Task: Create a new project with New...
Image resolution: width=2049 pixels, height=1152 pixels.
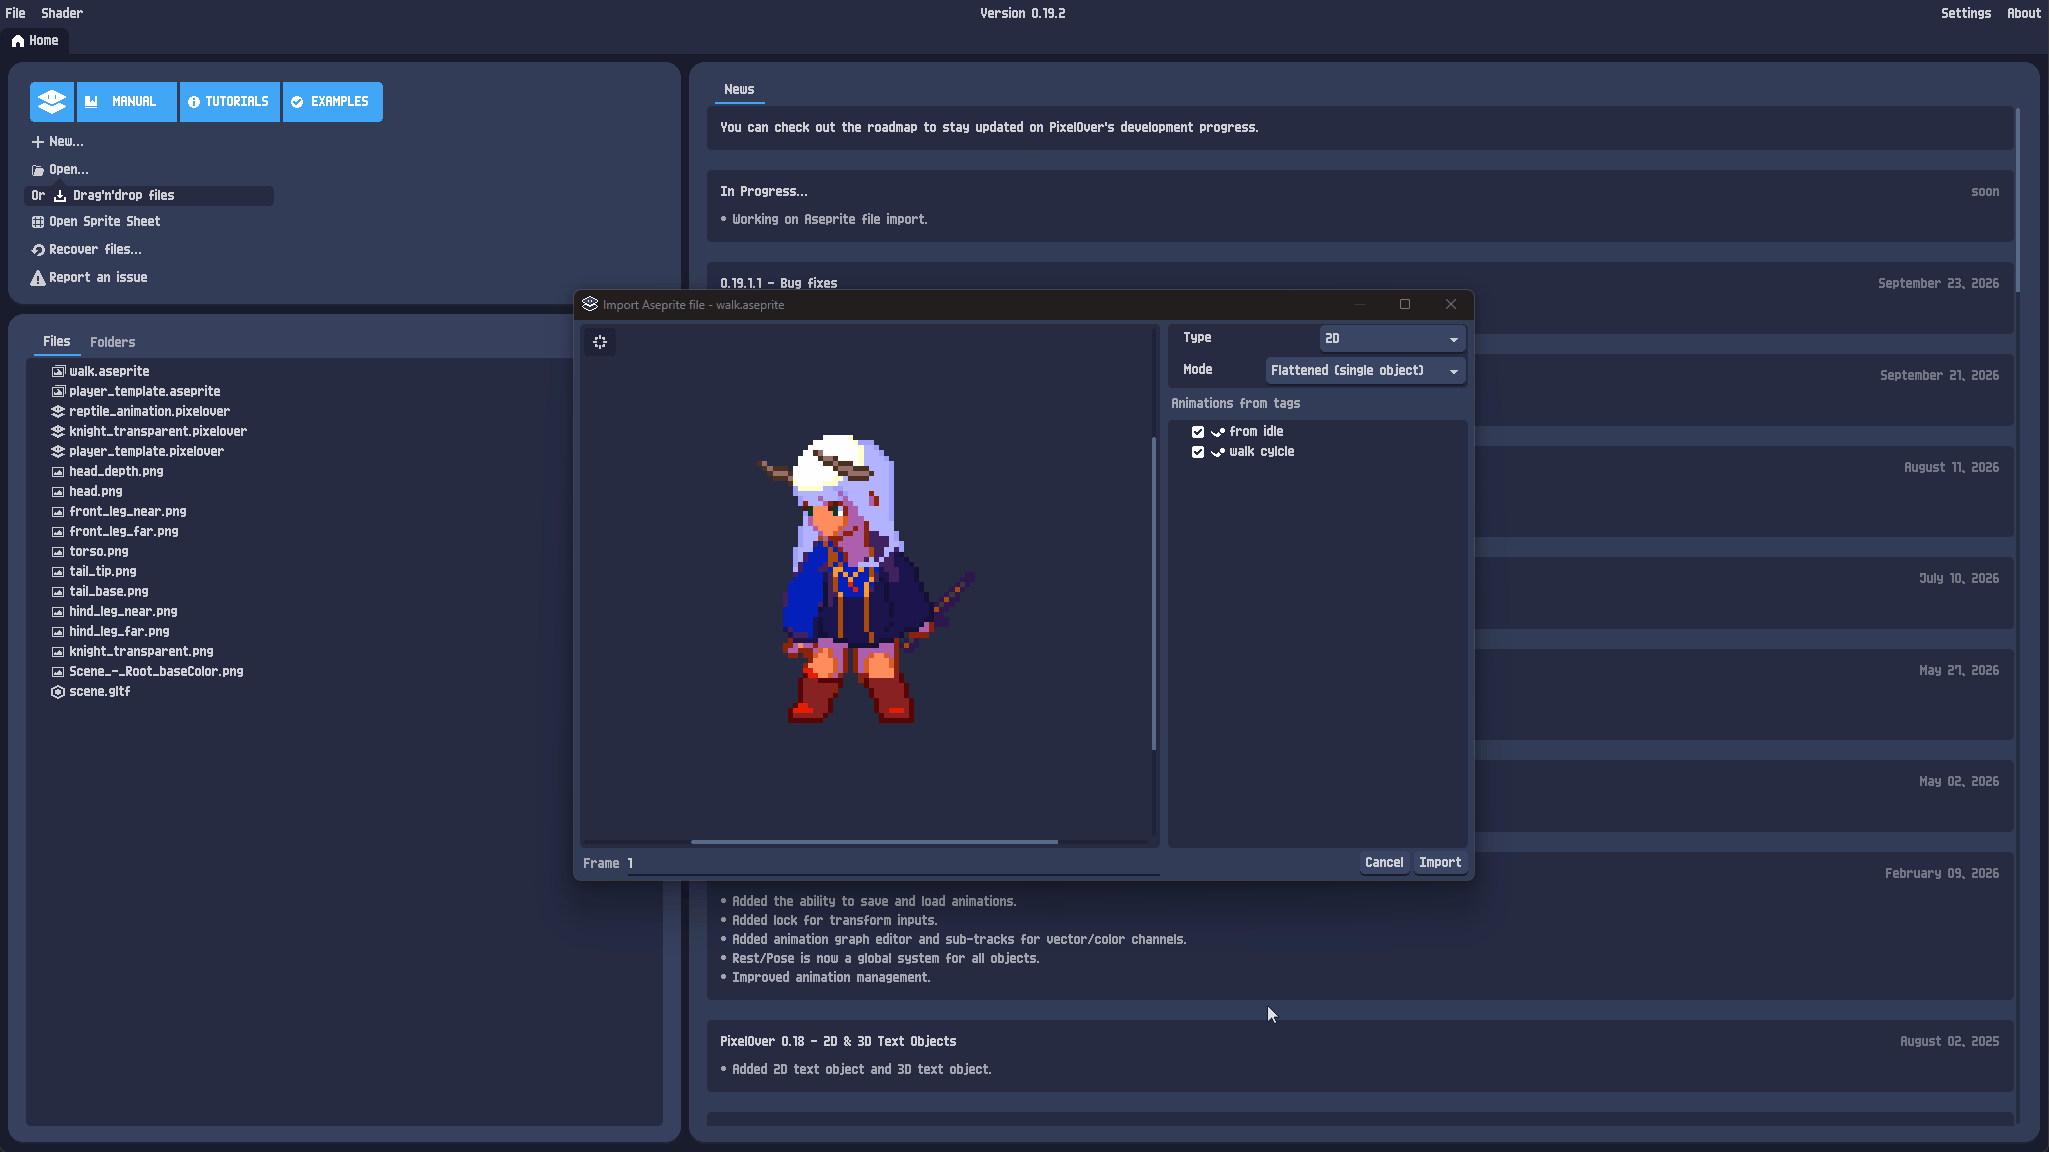Action: coord(58,142)
